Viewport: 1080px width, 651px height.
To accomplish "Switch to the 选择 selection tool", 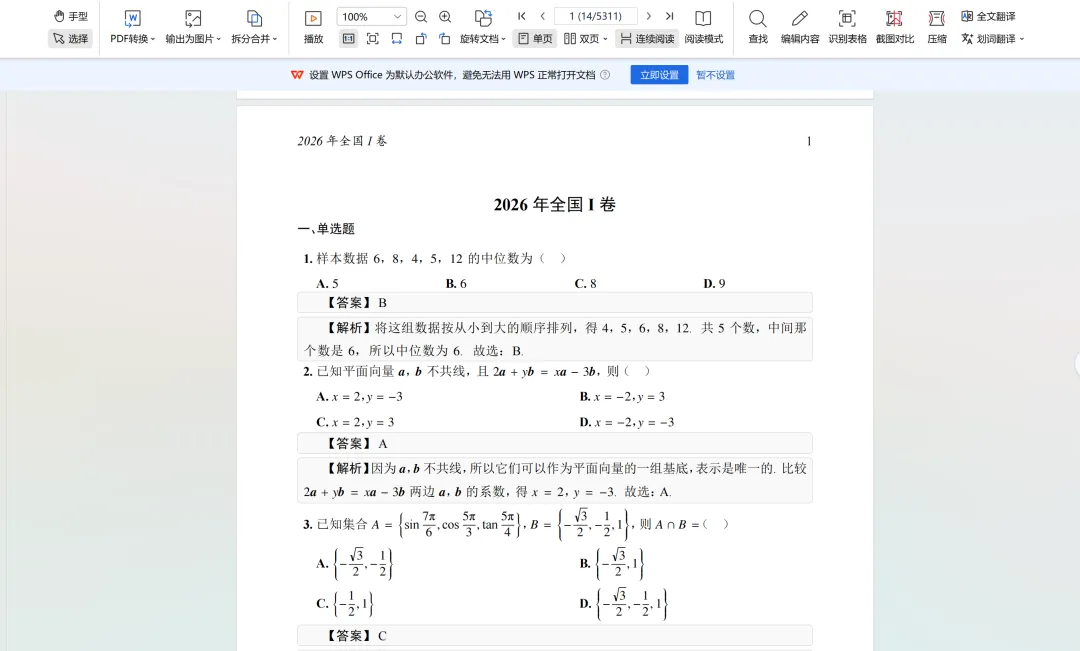I will click(71, 39).
